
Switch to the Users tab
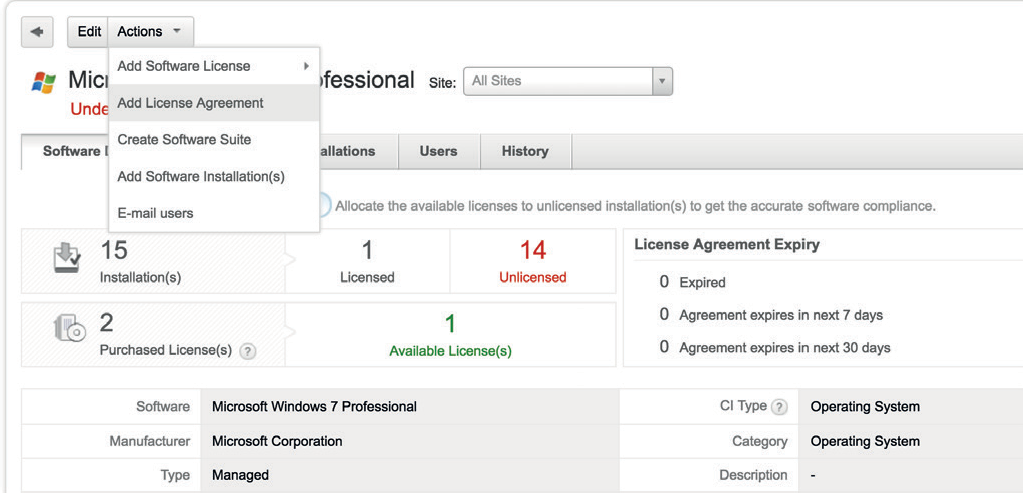click(x=438, y=151)
